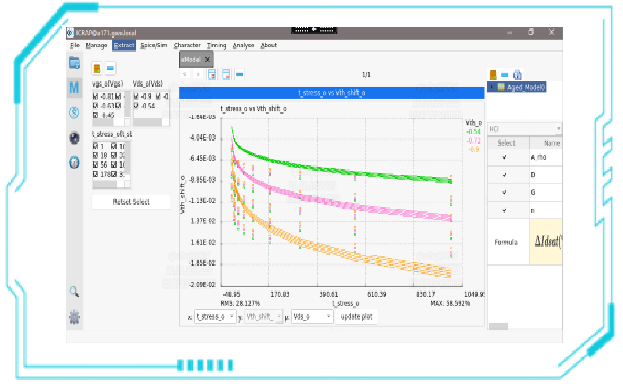The image size is (623, 384).
Task: Toggle the Select checkmark for parameter D
Action: pyautogui.click(x=505, y=175)
